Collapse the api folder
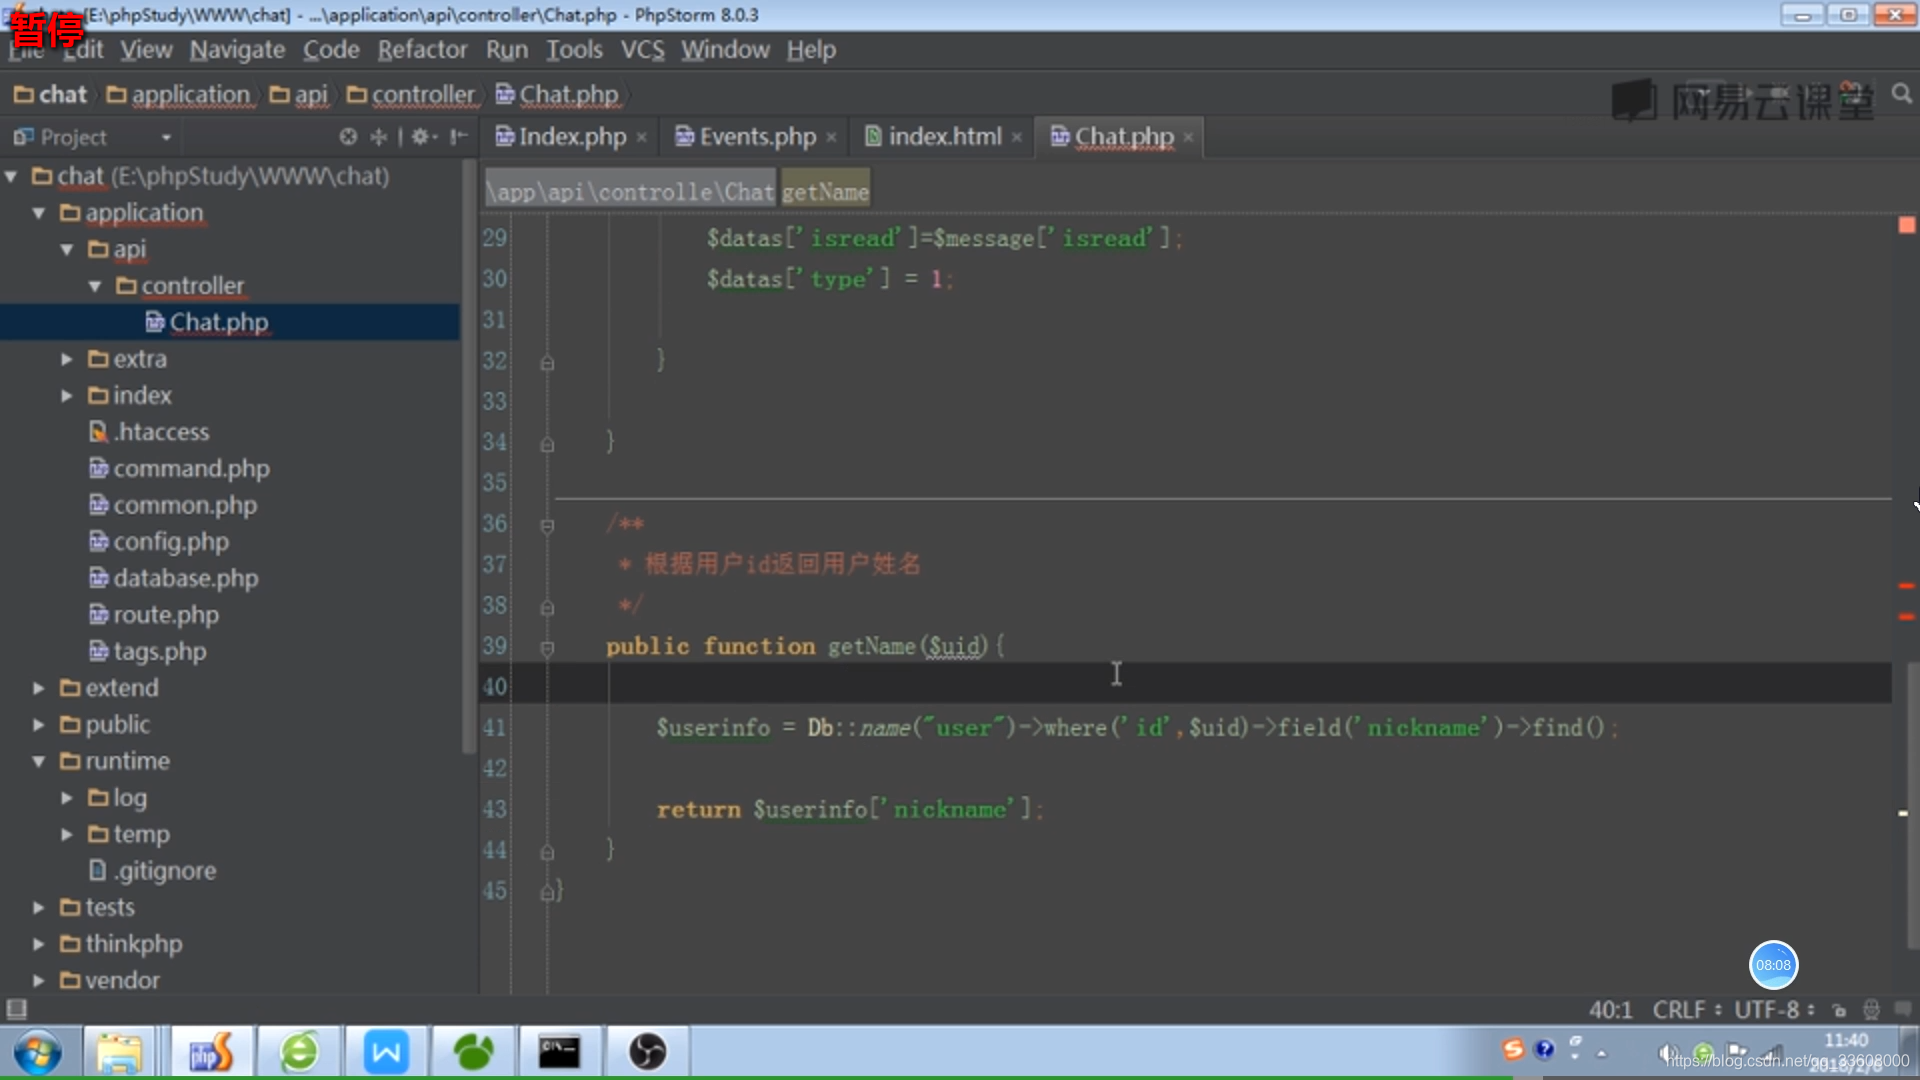This screenshot has width=1920, height=1080. [x=67, y=250]
